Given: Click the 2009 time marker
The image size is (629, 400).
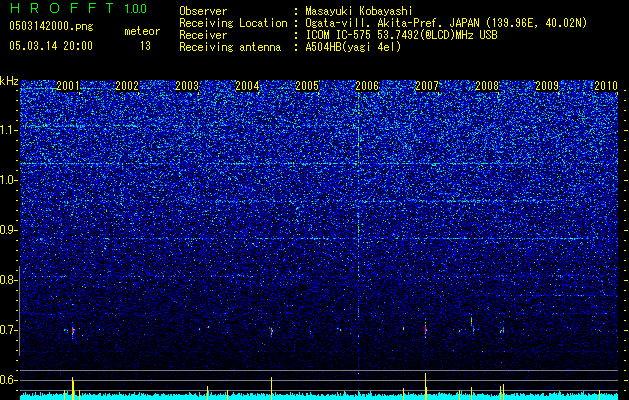Looking at the screenshot, I should click(547, 86).
